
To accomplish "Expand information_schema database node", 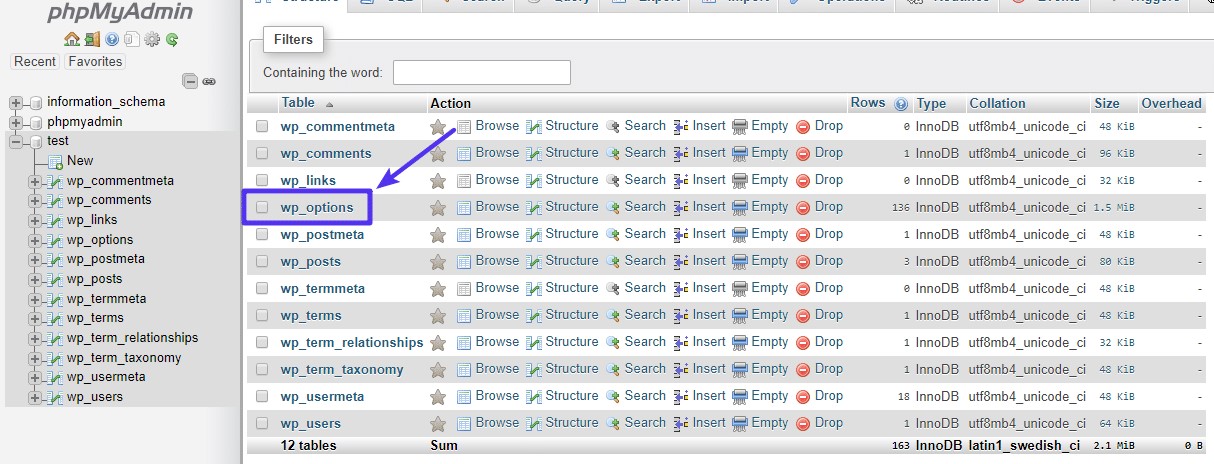I will (x=16, y=102).
